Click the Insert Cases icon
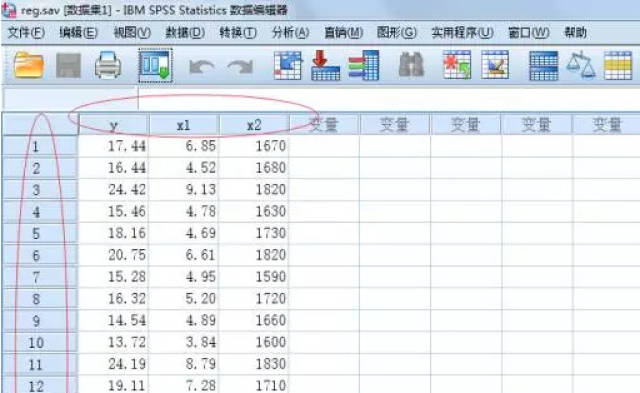 [x=457, y=65]
